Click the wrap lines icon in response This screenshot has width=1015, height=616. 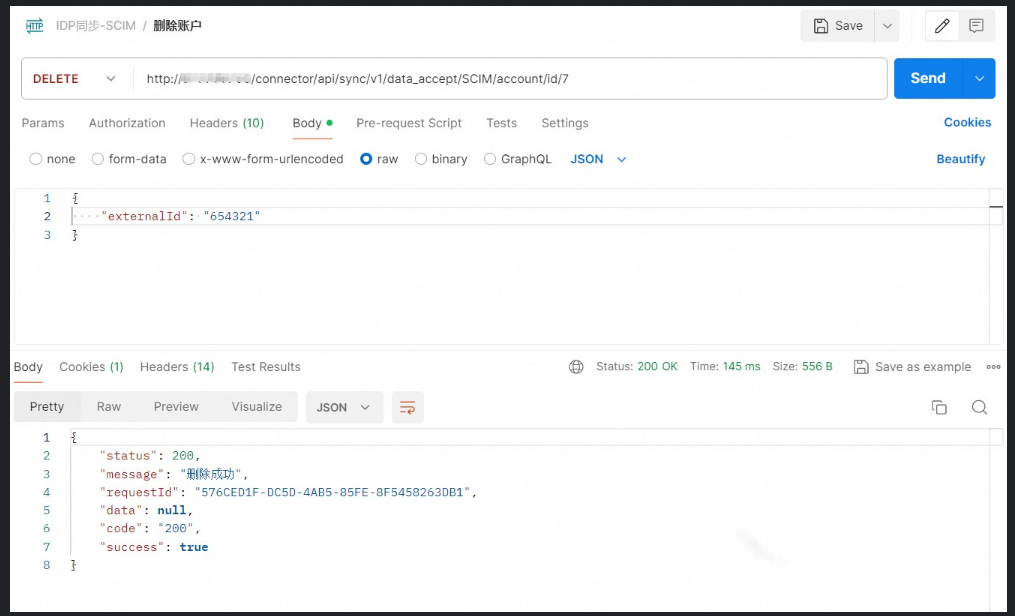(407, 407)
